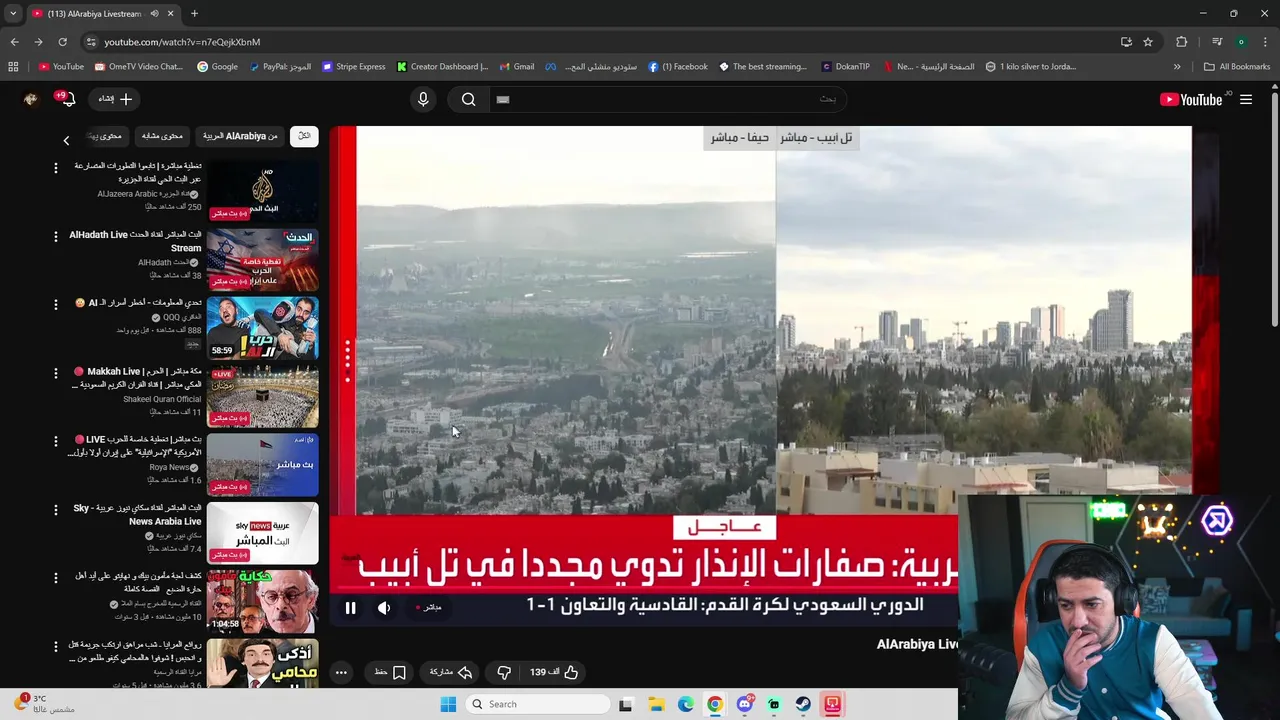
Task: Open options menu for AlHadath Live Stream
Action: pos(56,236)
